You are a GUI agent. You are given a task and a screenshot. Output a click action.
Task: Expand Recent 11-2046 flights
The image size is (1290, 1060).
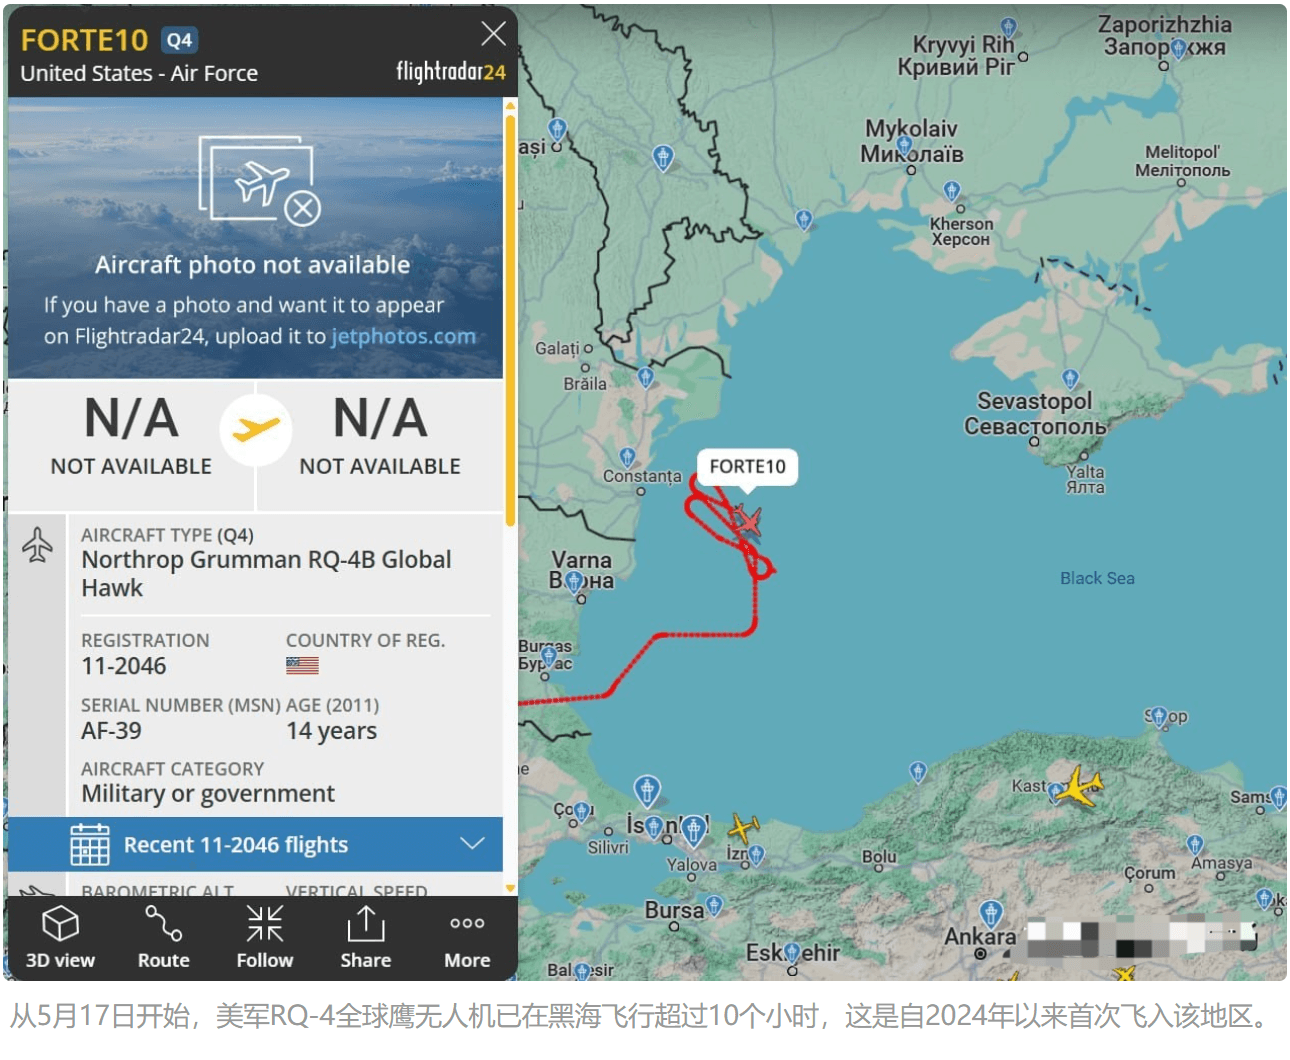click(x=255, y=845)
